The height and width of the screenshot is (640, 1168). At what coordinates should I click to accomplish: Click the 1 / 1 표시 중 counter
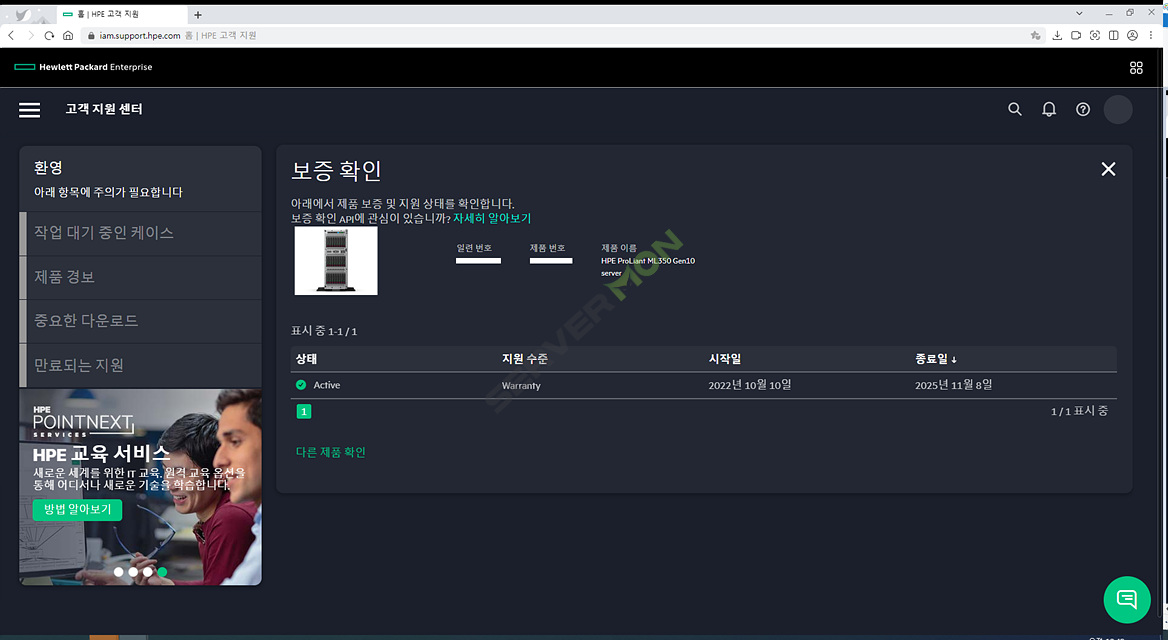(1079, 411)
